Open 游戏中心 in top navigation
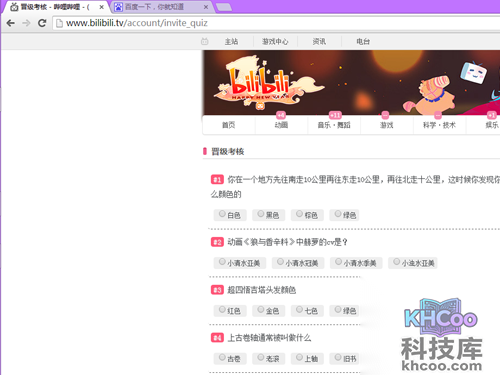The height and width of the screenshot is (375, 500). pyautogui.click(x=275, y=41)
